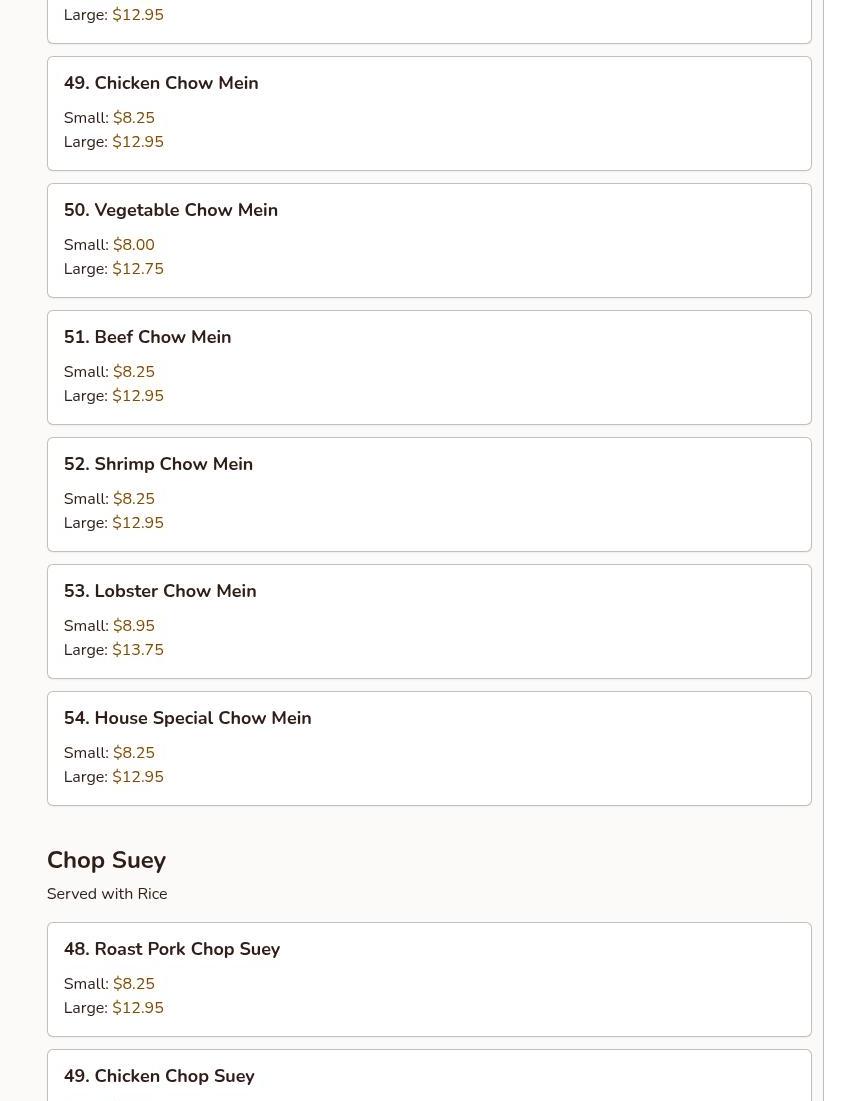Click the Chicken Chow Mein item title
The height and width of the screenshot is (1101, 844).
pos(161,83)
